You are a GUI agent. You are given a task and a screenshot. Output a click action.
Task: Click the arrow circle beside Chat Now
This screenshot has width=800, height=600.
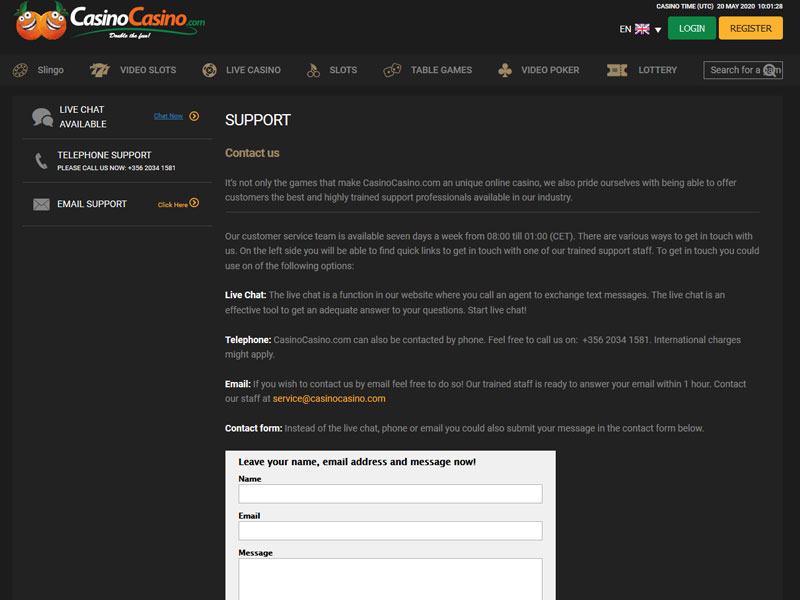click(194, 116)
